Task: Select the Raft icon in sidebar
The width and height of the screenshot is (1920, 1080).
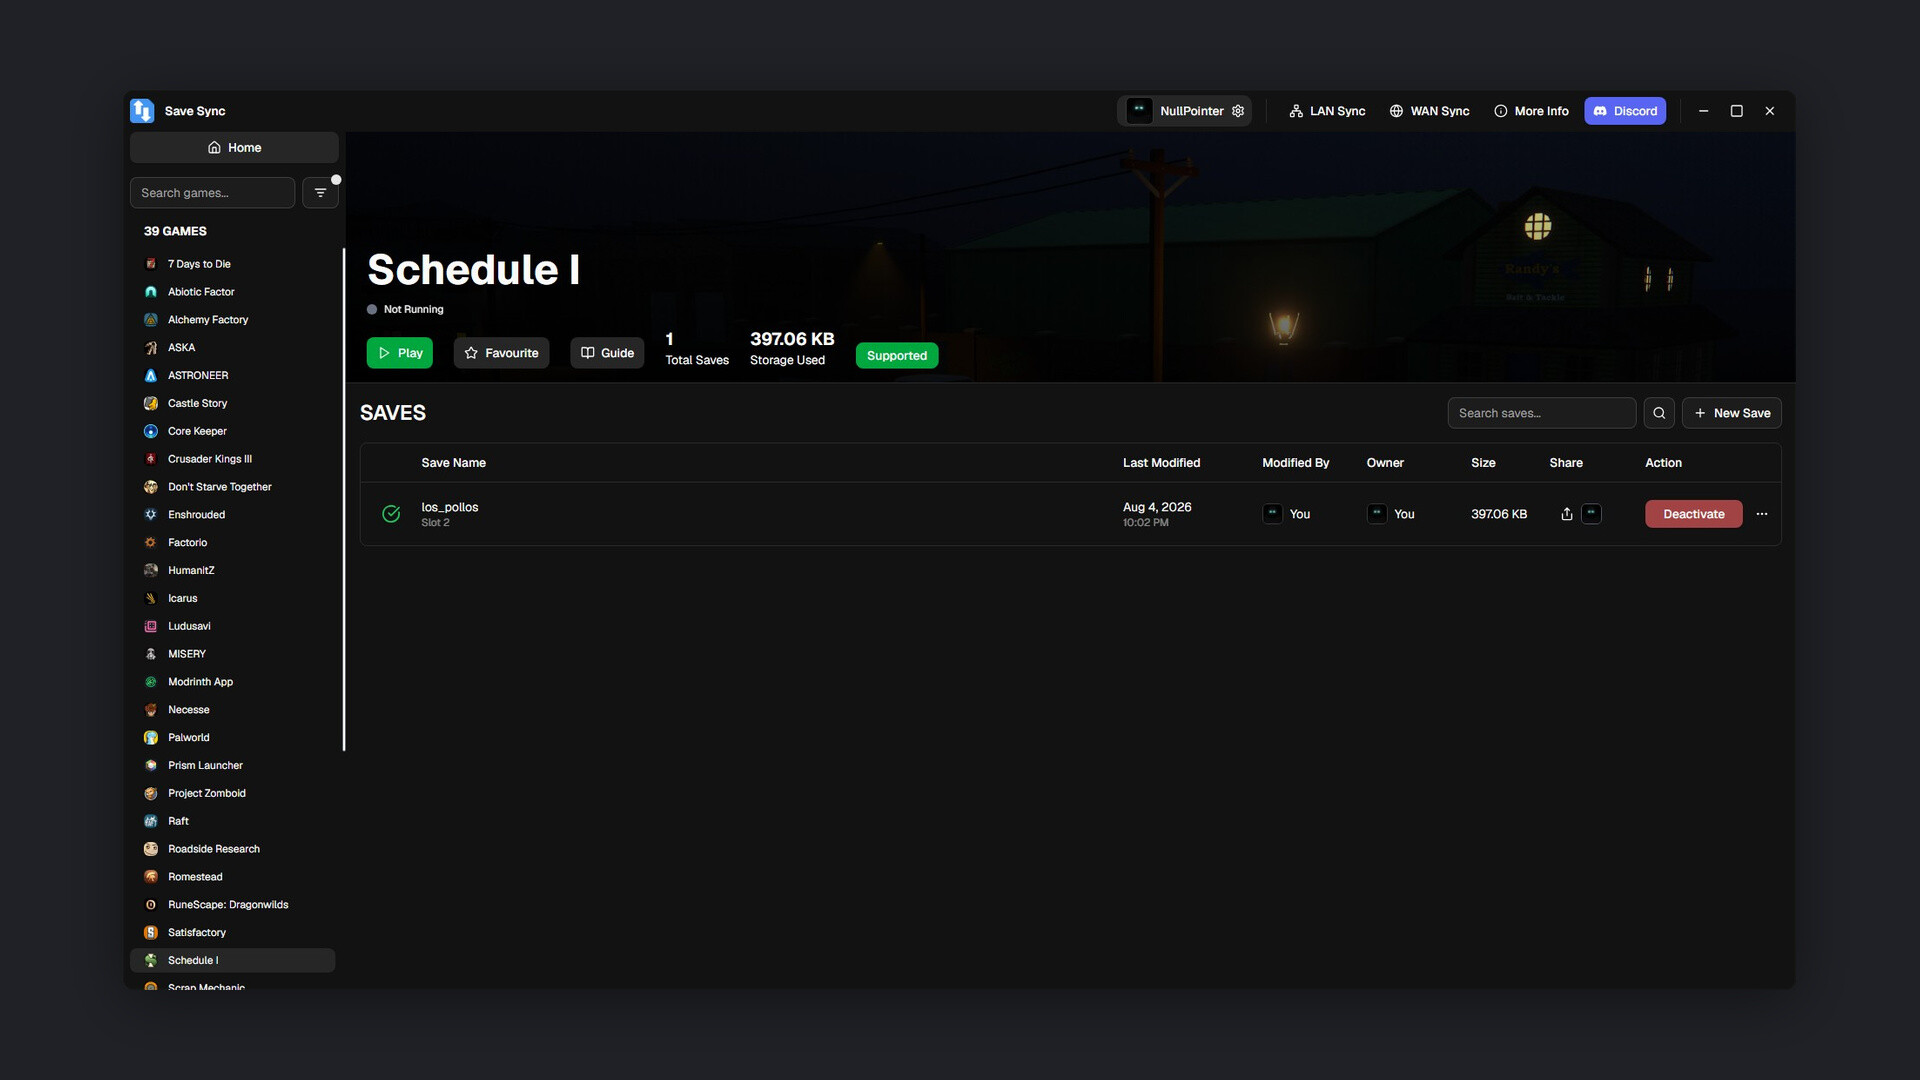Action: 151,821
